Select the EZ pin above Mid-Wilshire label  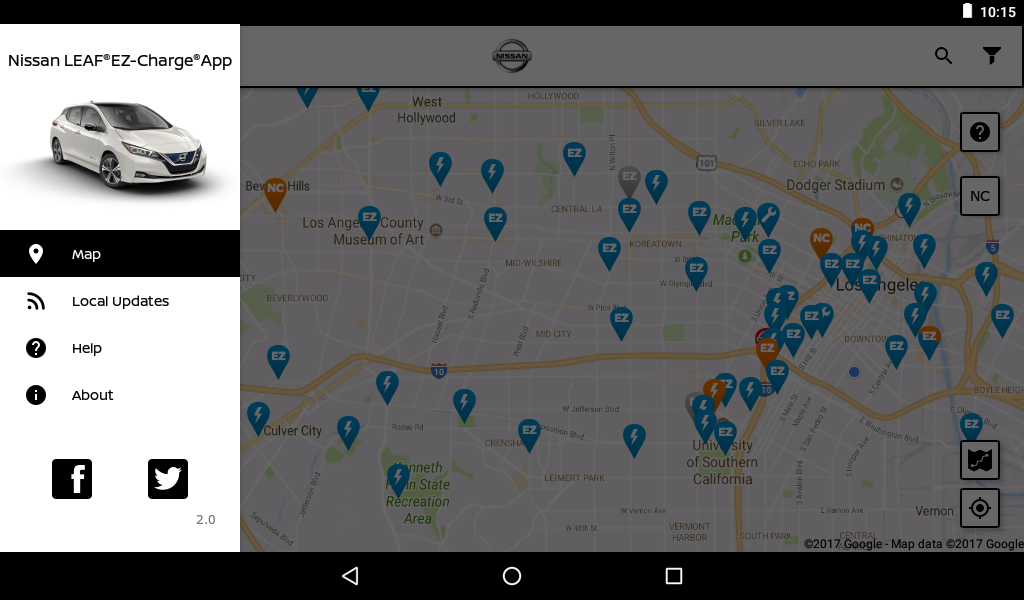click(496, 223)
